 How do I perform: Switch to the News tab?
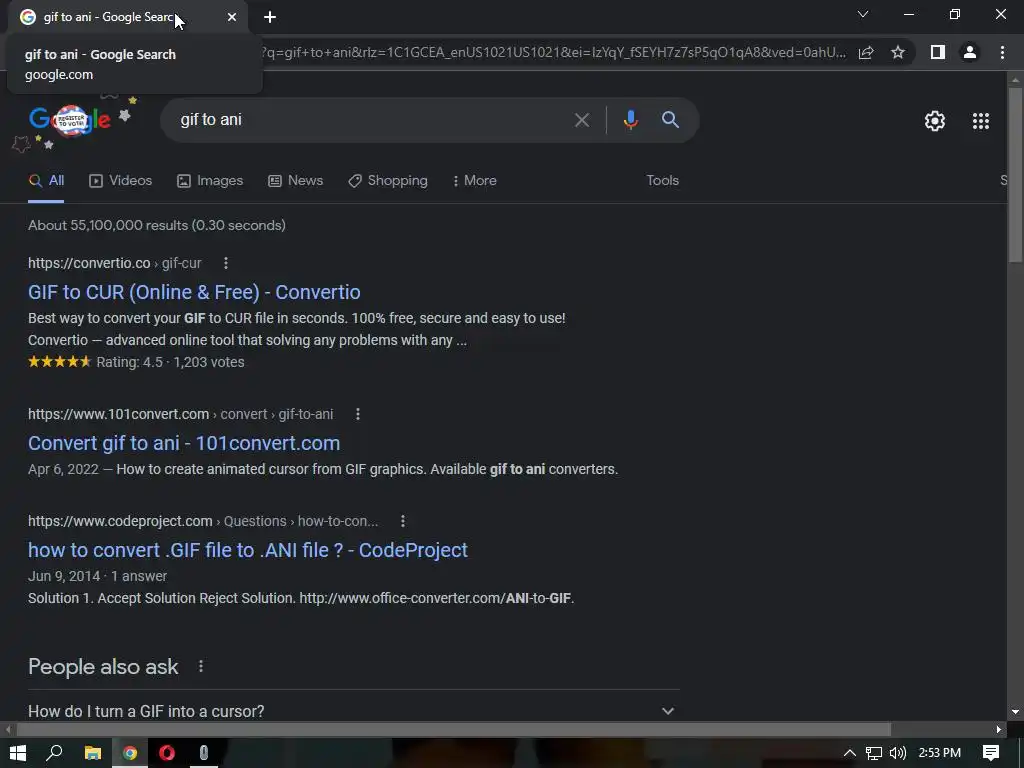click(x=295, y=181)
